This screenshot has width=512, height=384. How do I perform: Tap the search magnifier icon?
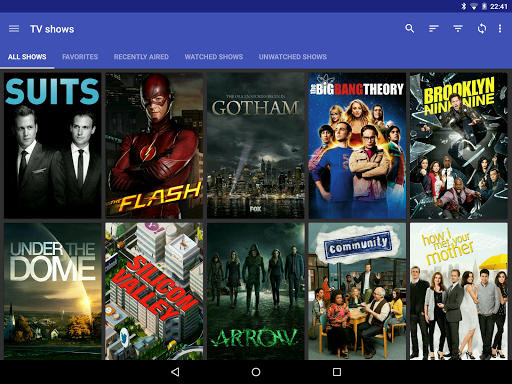click(410, 29)
